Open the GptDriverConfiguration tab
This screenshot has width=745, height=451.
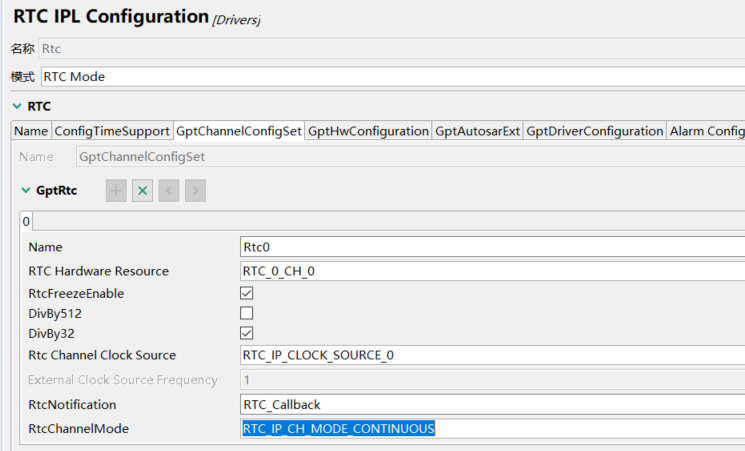[594, 131]
